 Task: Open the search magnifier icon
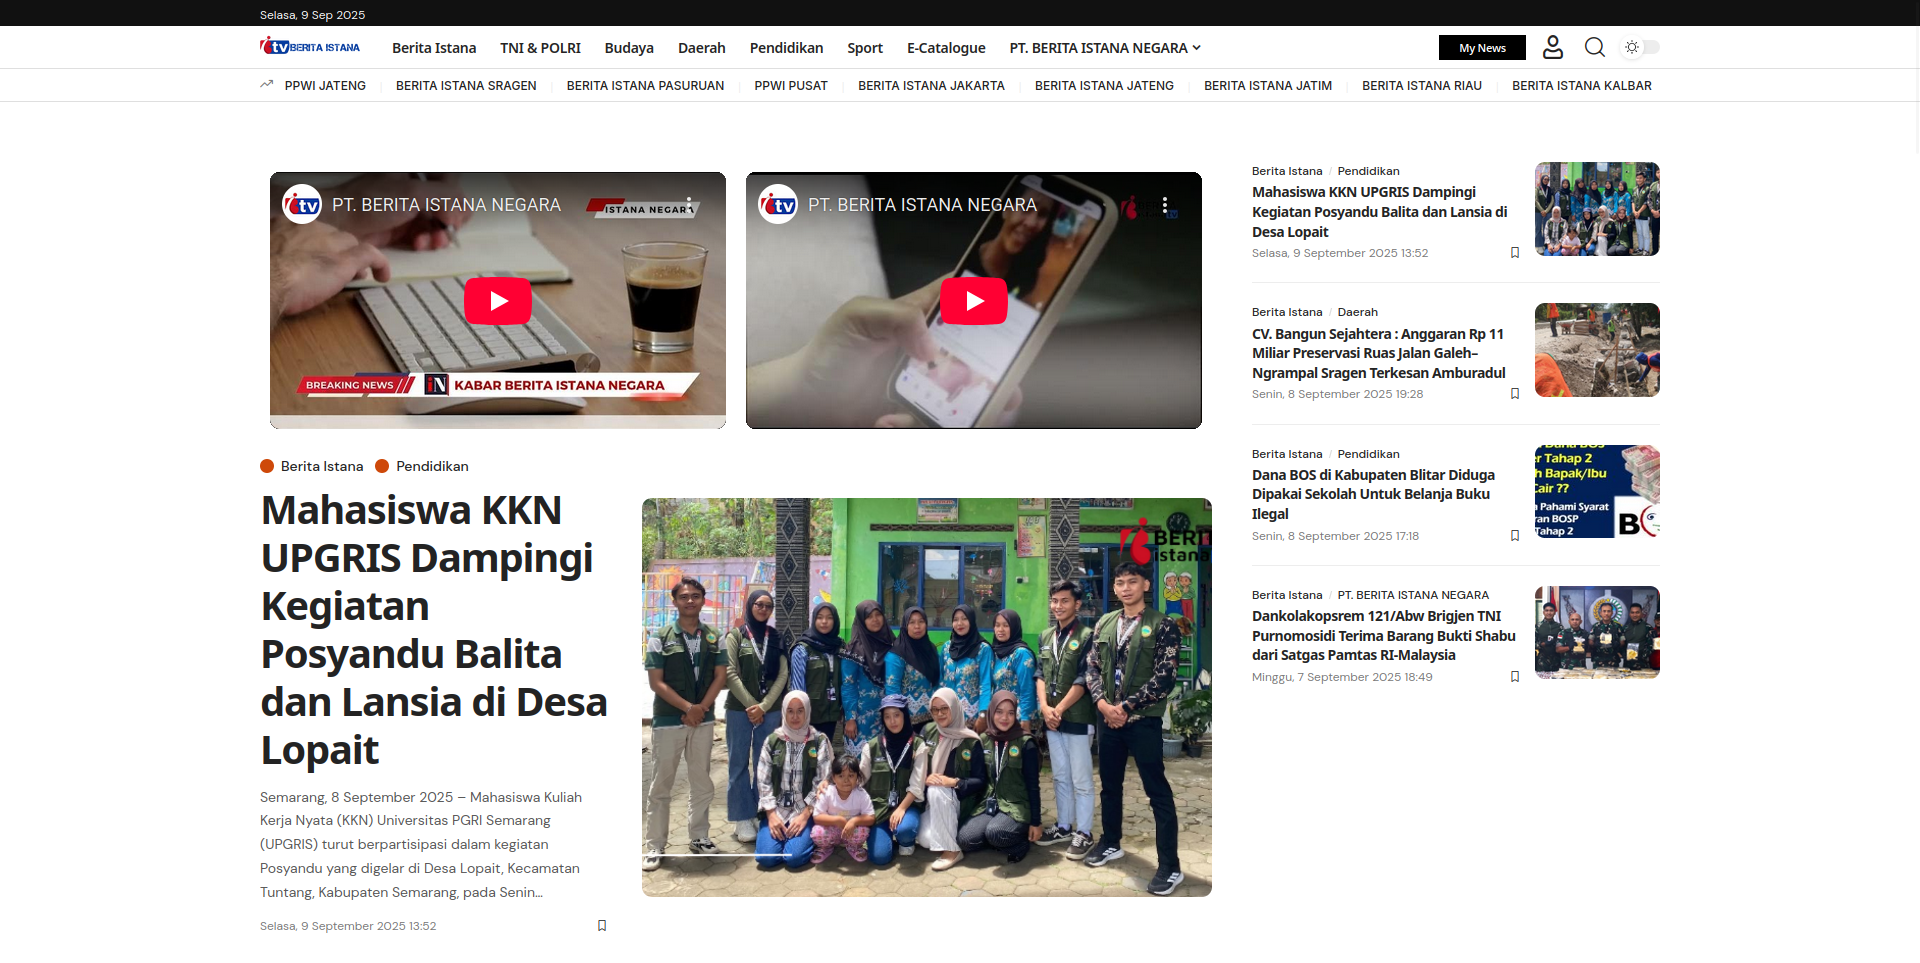click(1595, 47)
